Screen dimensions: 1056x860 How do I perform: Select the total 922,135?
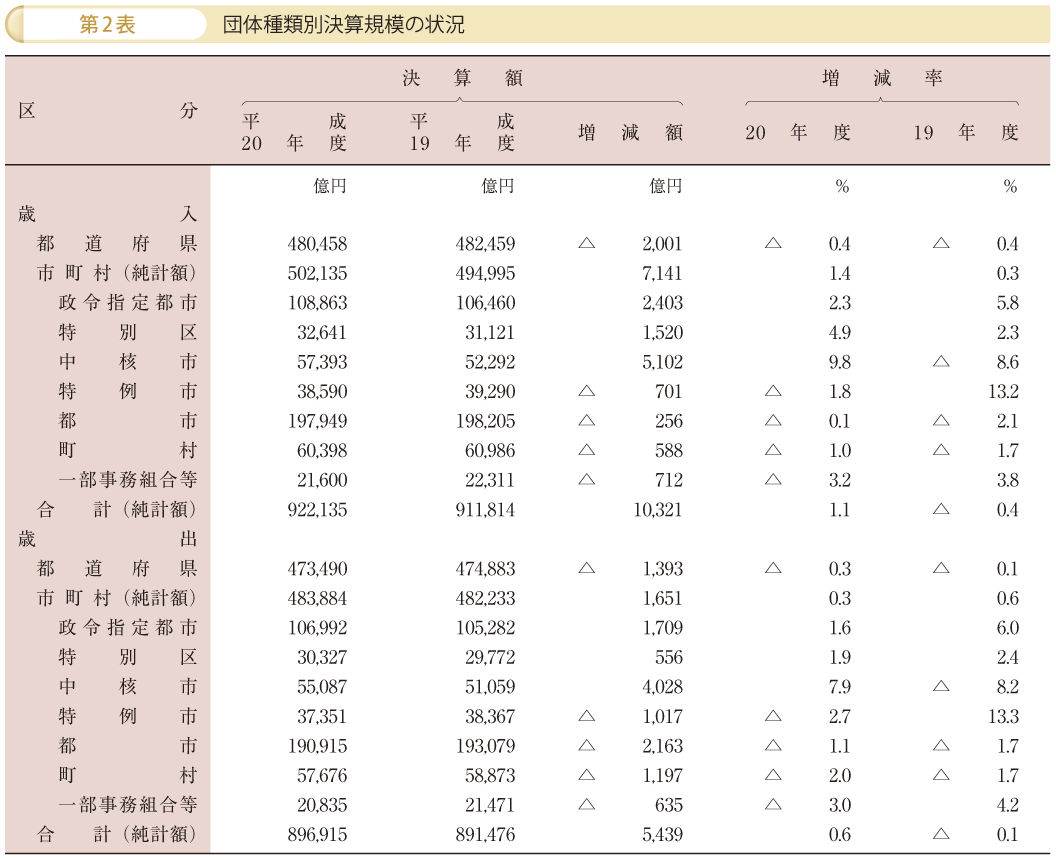click(317, 510)
